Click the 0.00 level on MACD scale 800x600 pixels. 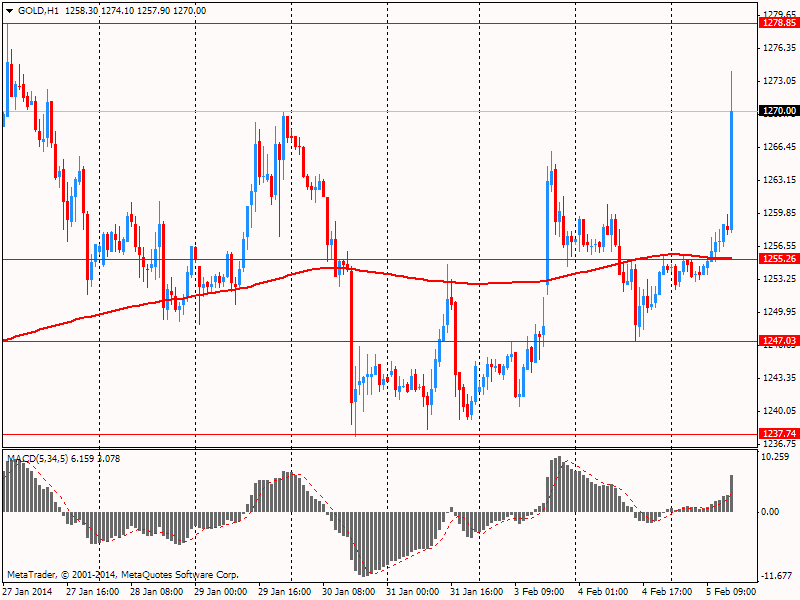pyautogui.click(x=772, y=512)
